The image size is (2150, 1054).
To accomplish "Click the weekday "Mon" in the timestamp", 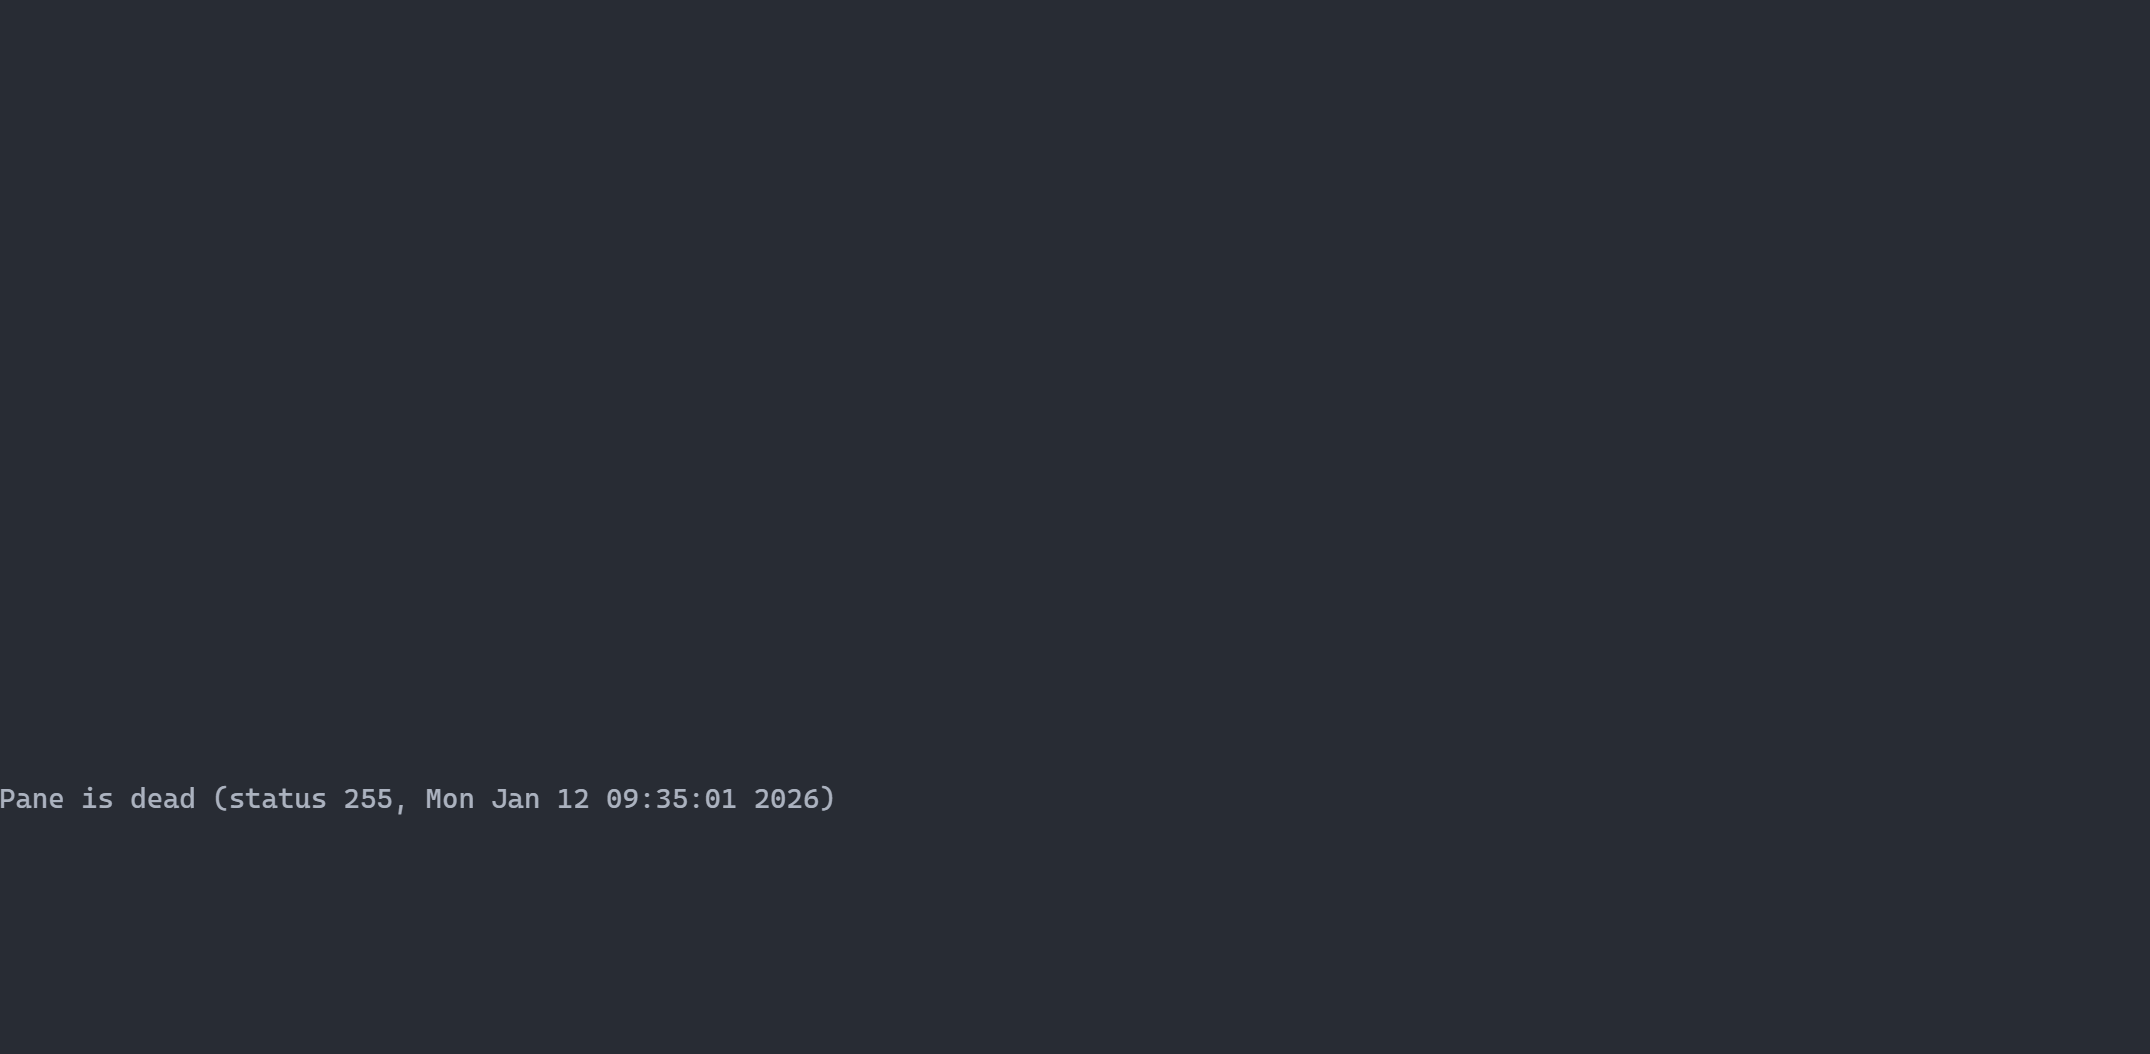I will (x=450, y=799).
